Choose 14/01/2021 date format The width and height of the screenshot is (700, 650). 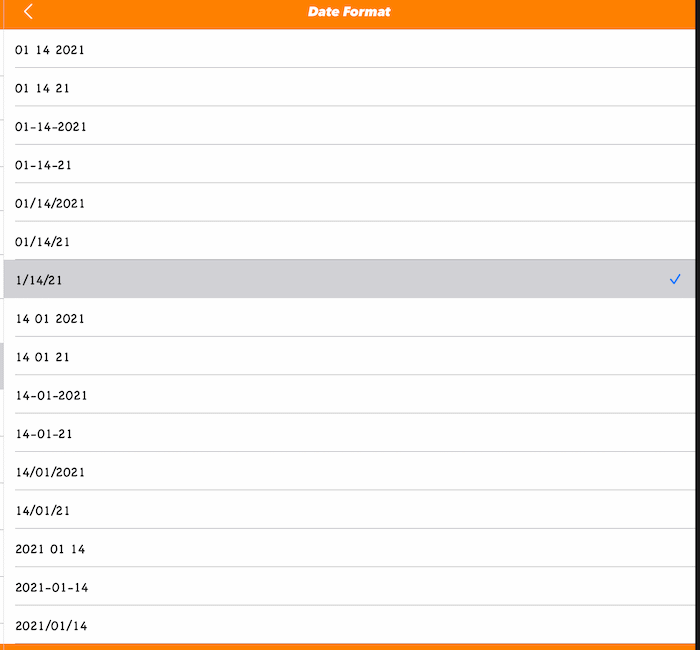click(x=349, y=471)
